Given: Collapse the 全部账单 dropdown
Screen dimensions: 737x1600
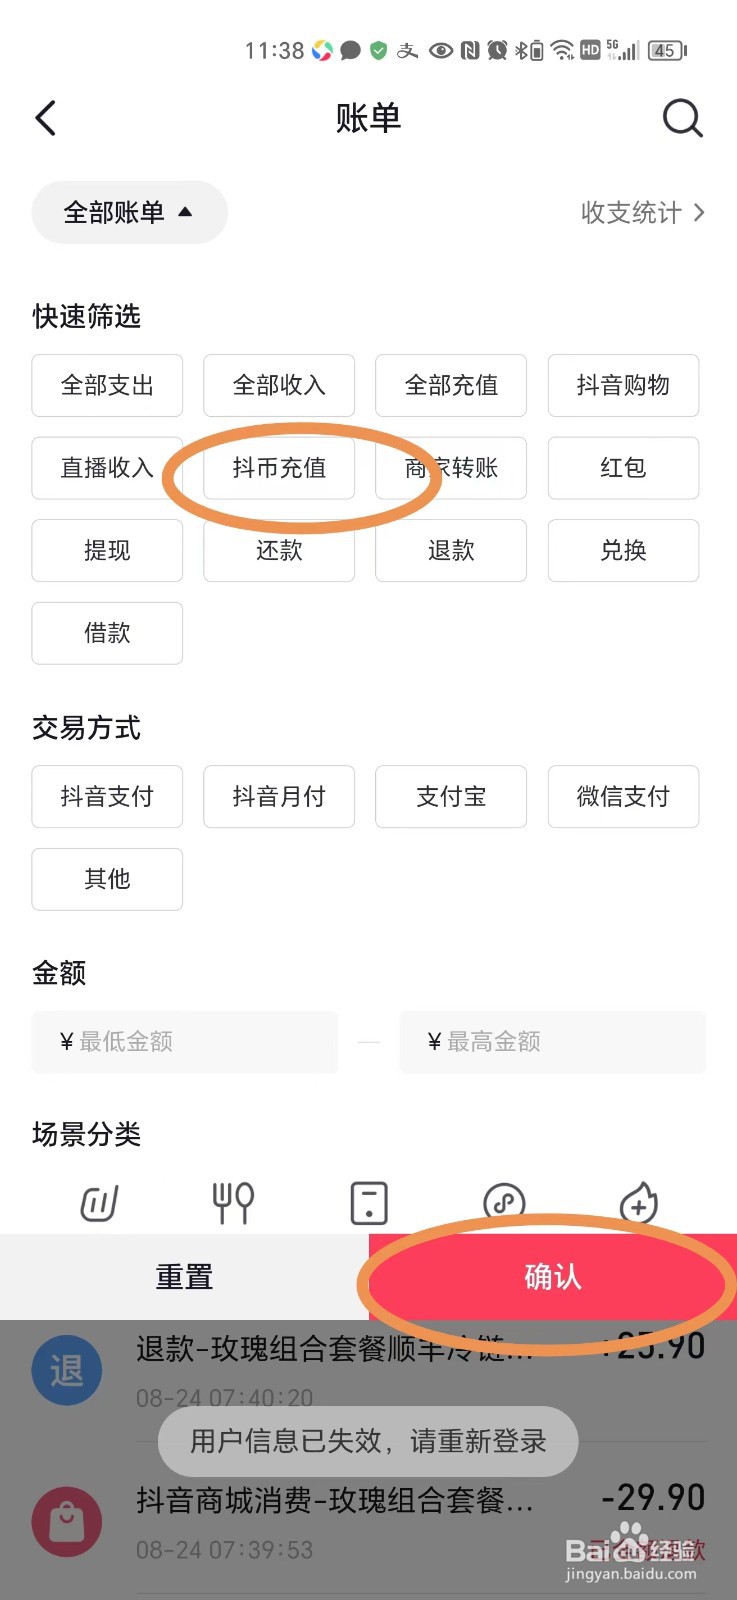Looking at the screenshot, I should point(130,212).
